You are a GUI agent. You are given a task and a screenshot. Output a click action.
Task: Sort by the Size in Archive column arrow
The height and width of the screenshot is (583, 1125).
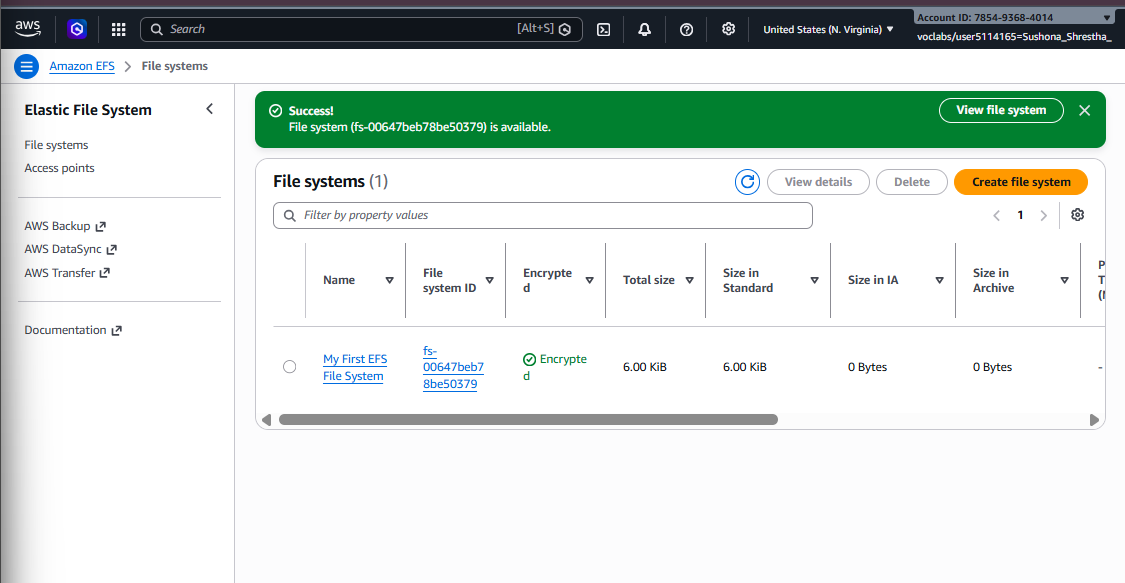pyautogui.click(x=1064, y=280)
